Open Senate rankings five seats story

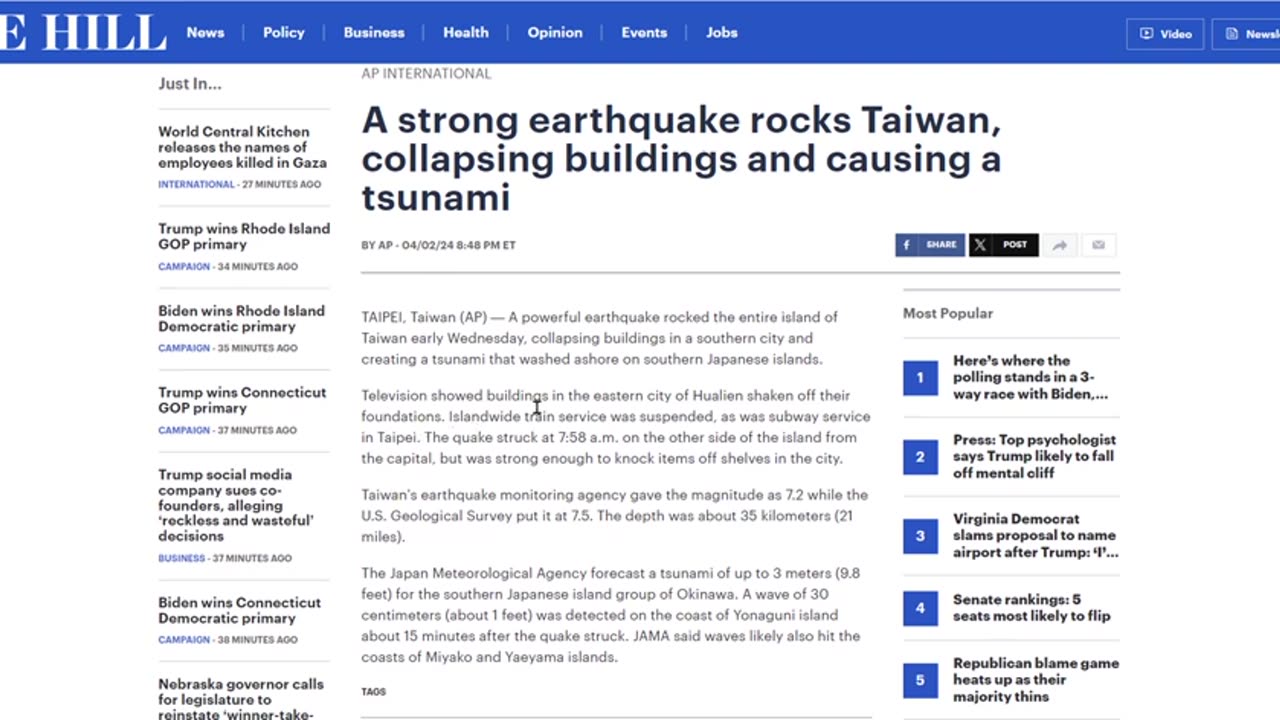(1031, 607)
